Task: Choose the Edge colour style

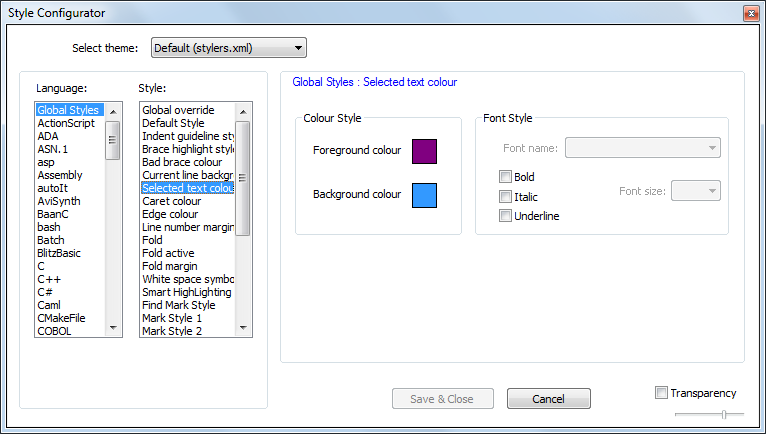Action: coord(170,214)
